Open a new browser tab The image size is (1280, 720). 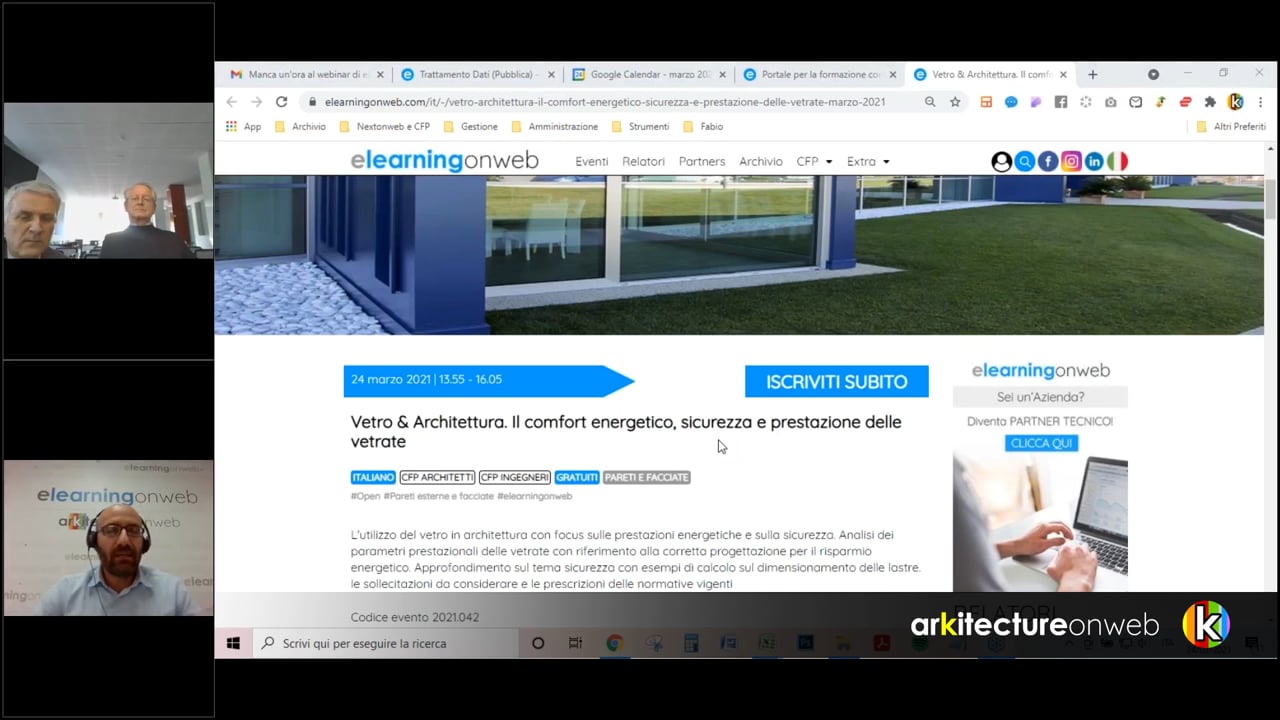tap(1092, 74)
